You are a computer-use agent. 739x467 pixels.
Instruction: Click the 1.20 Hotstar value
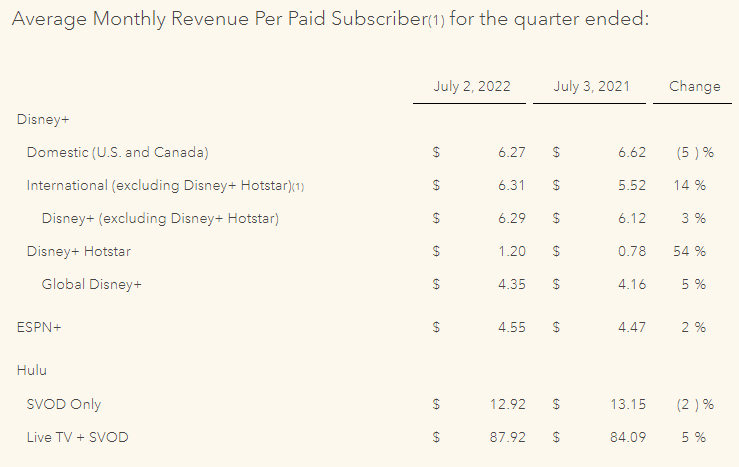click(512, 251)
